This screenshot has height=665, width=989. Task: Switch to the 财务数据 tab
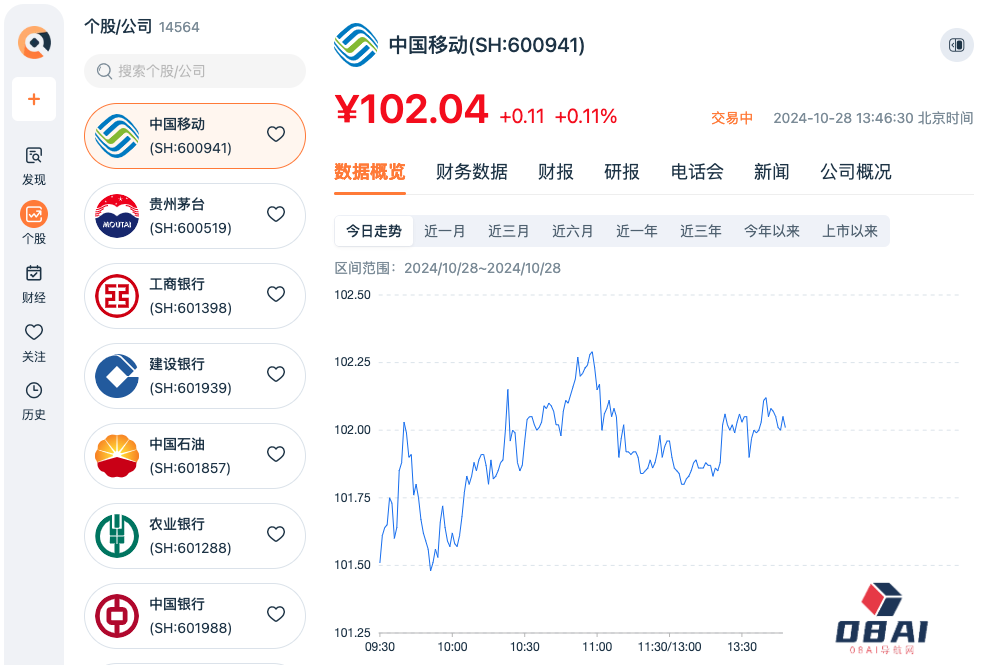[472, 172]
